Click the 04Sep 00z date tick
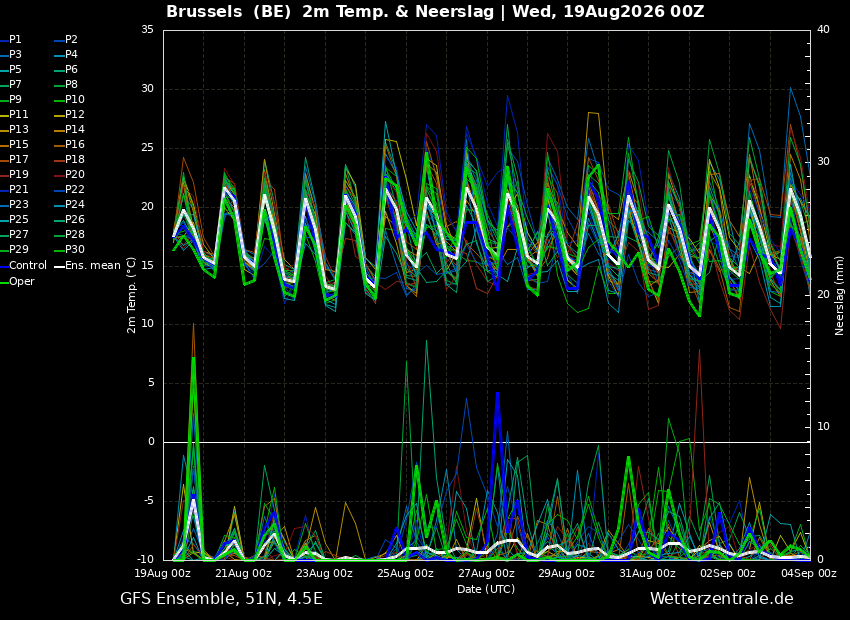This screenshot has height=620, width=850. tap(809, 573)
